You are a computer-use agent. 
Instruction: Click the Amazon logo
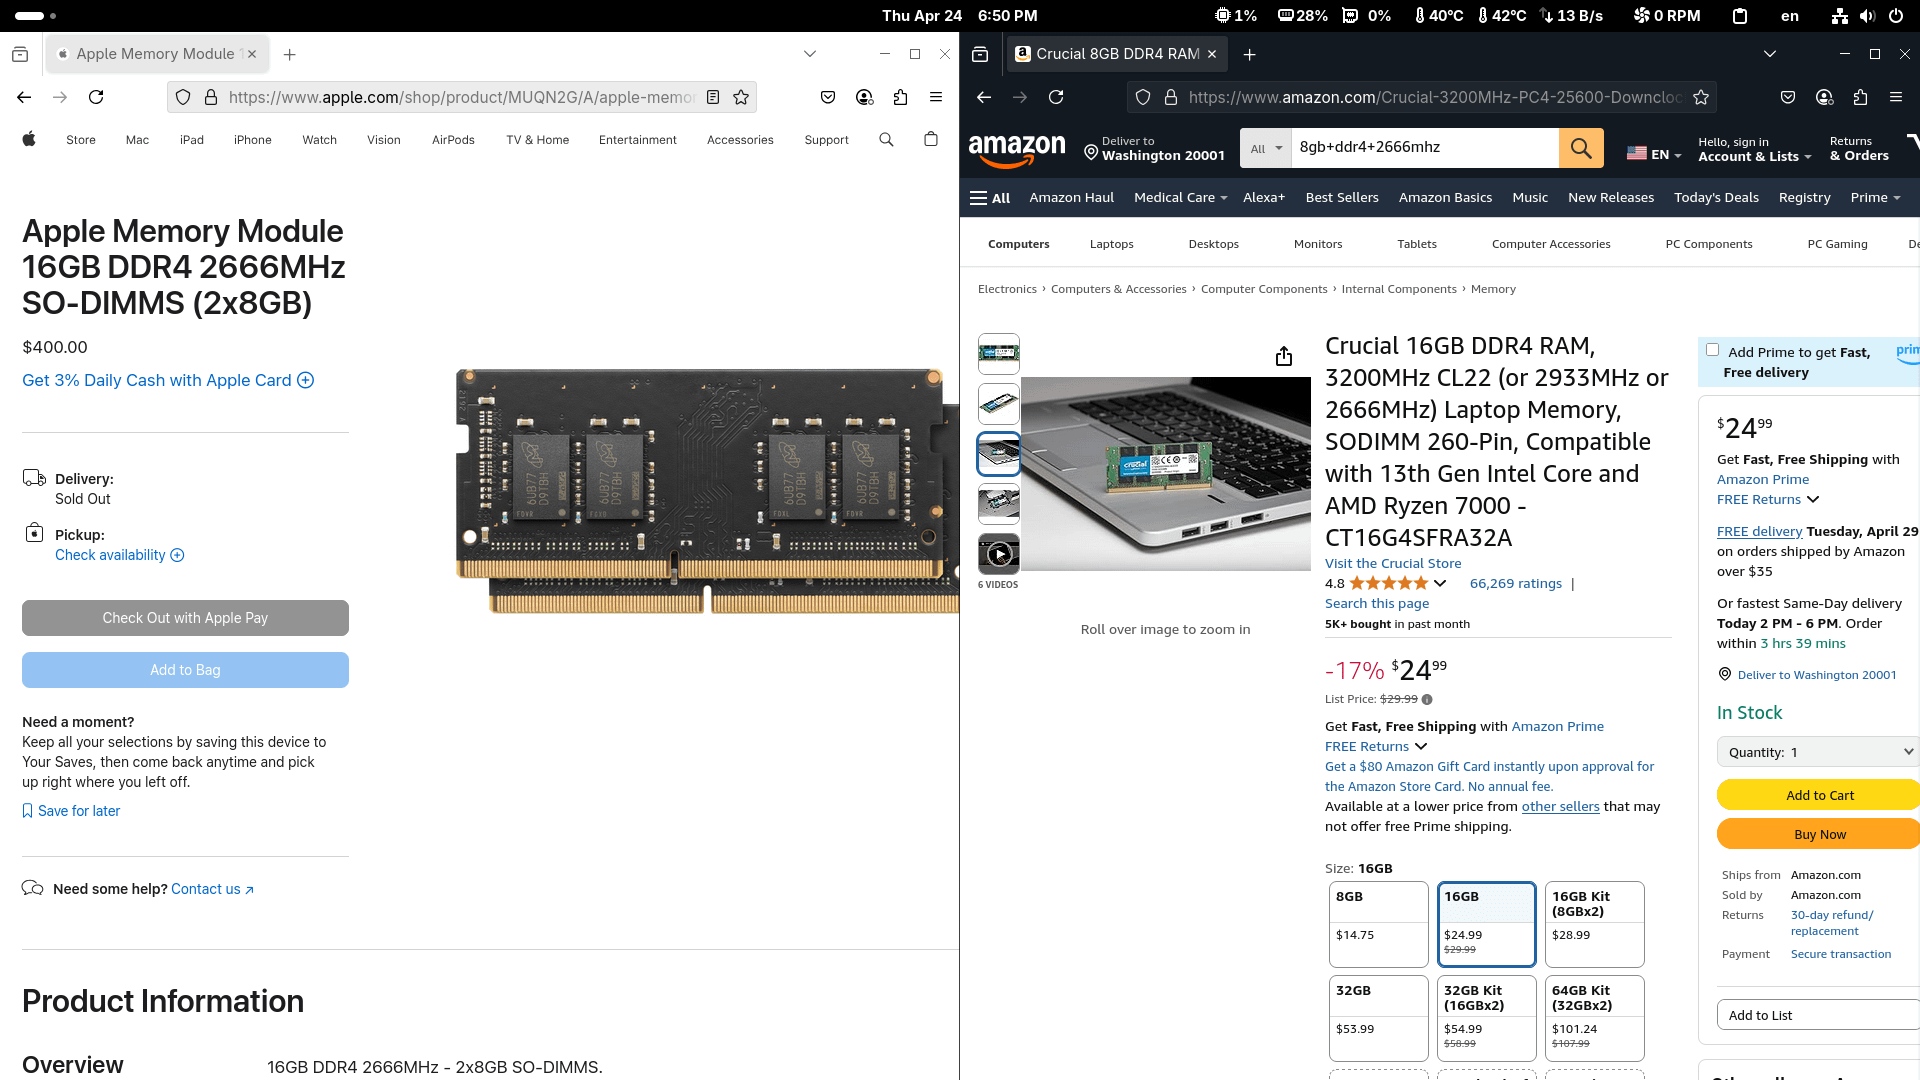(1017, 150)
